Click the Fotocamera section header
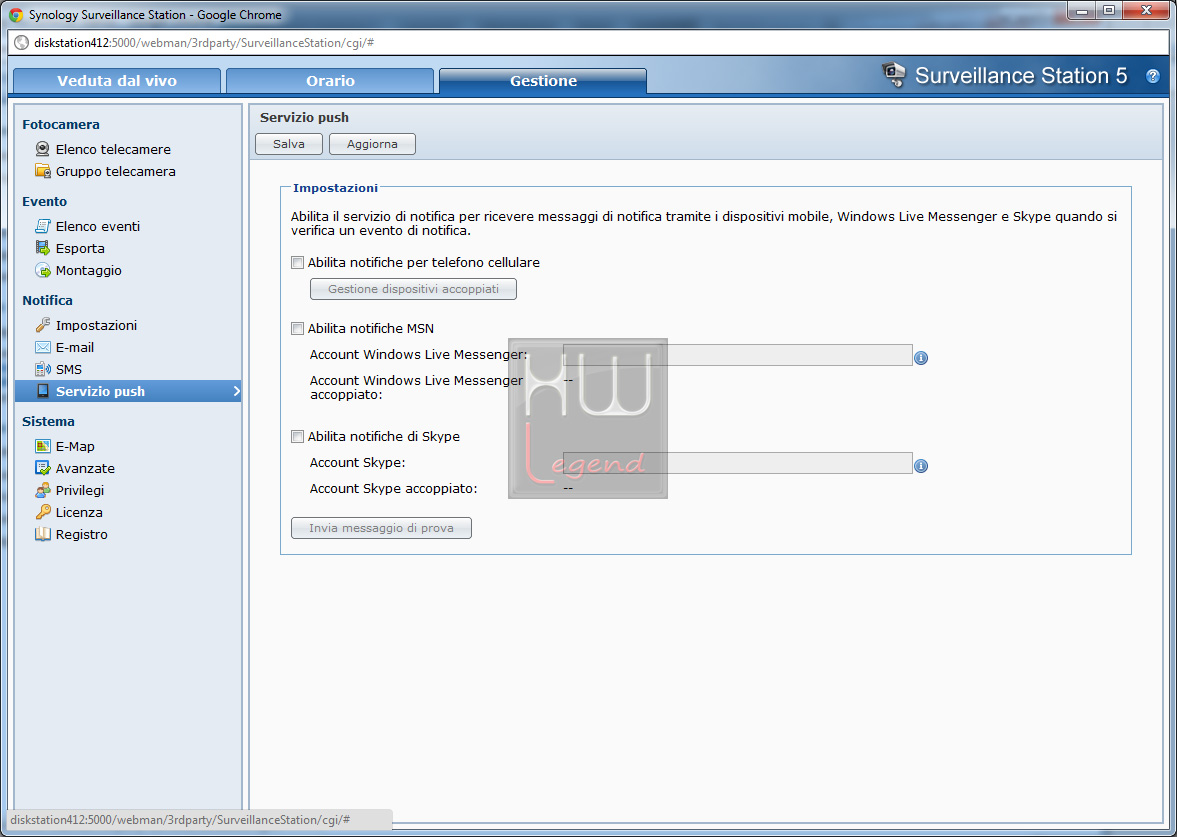 61,125
